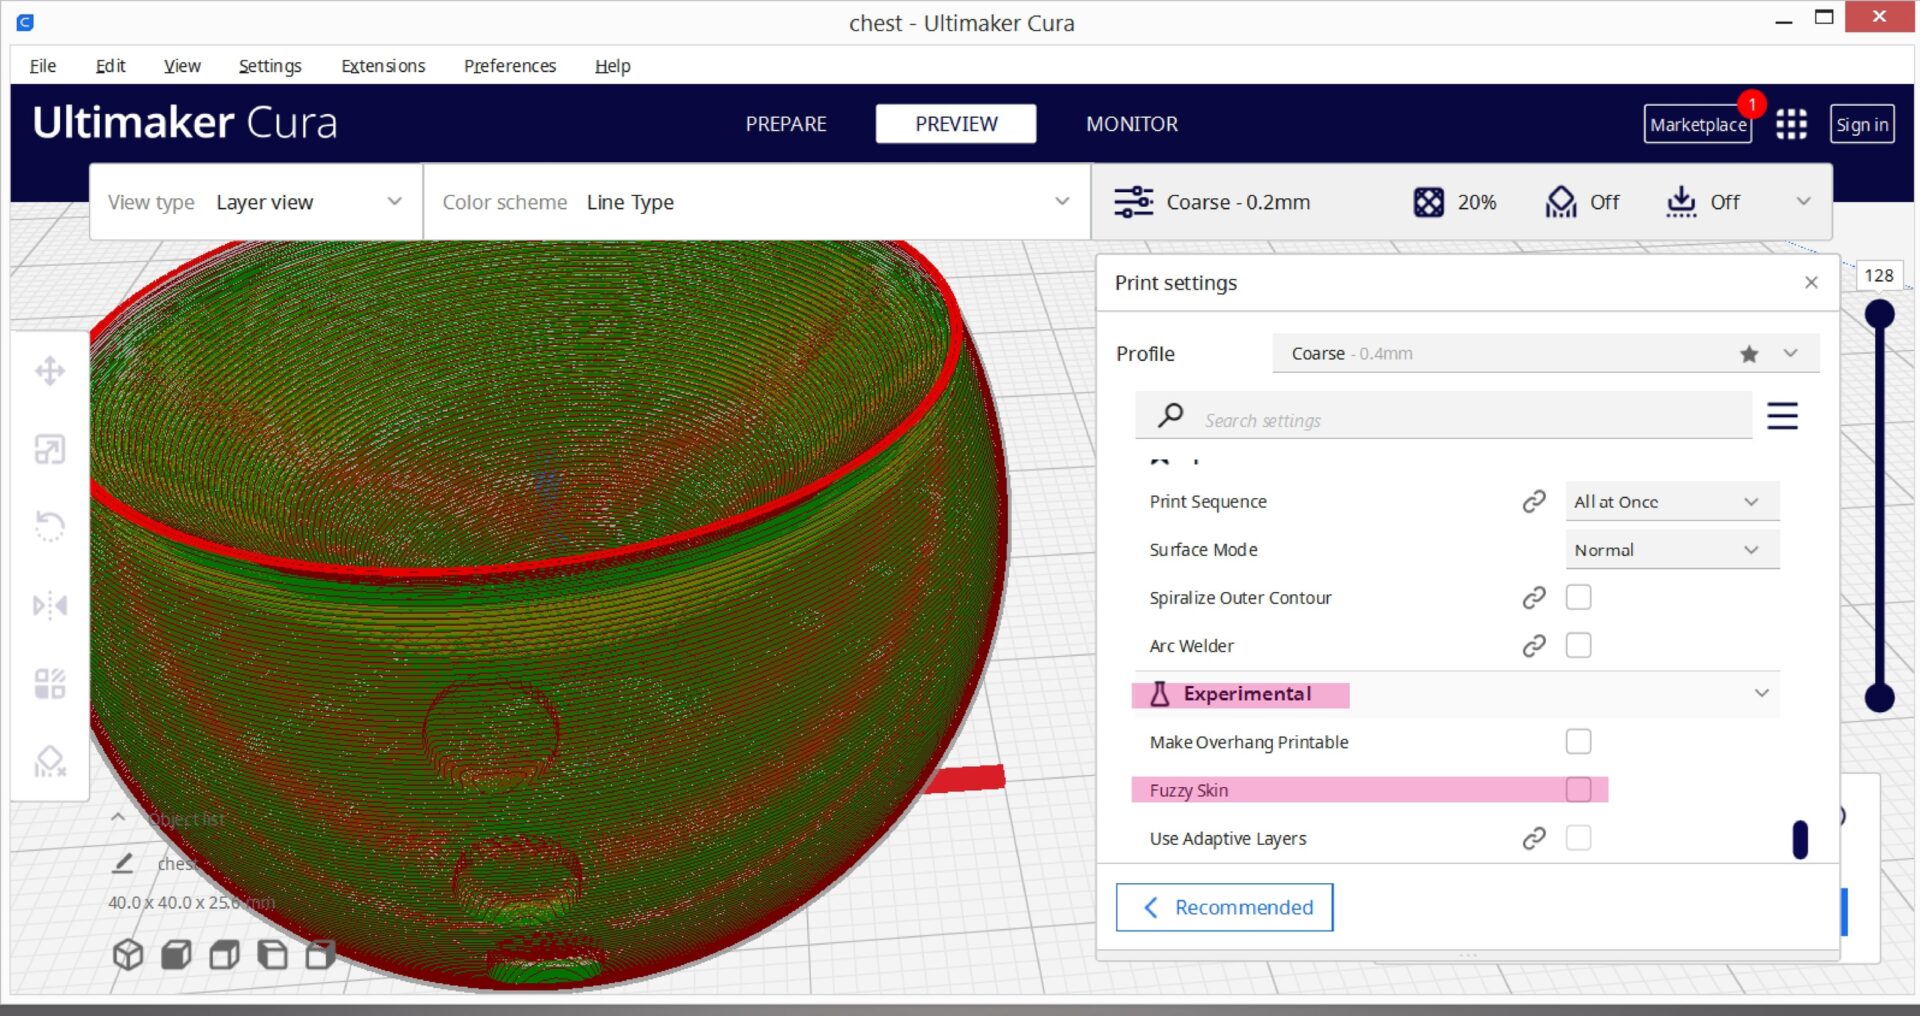
Task: Switch to the PREVIEW stage
Action: [x=956, y=124]
